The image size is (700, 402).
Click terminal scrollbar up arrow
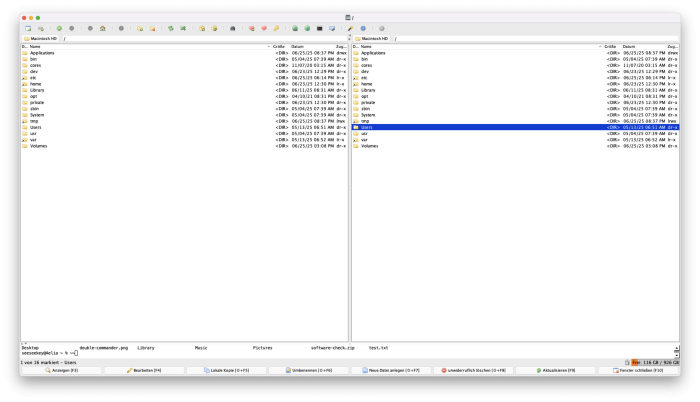677,348
